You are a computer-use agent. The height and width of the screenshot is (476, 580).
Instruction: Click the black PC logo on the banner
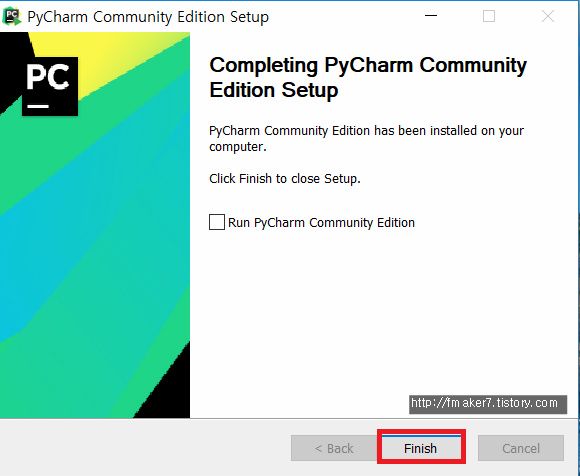[x=50, y=86]
